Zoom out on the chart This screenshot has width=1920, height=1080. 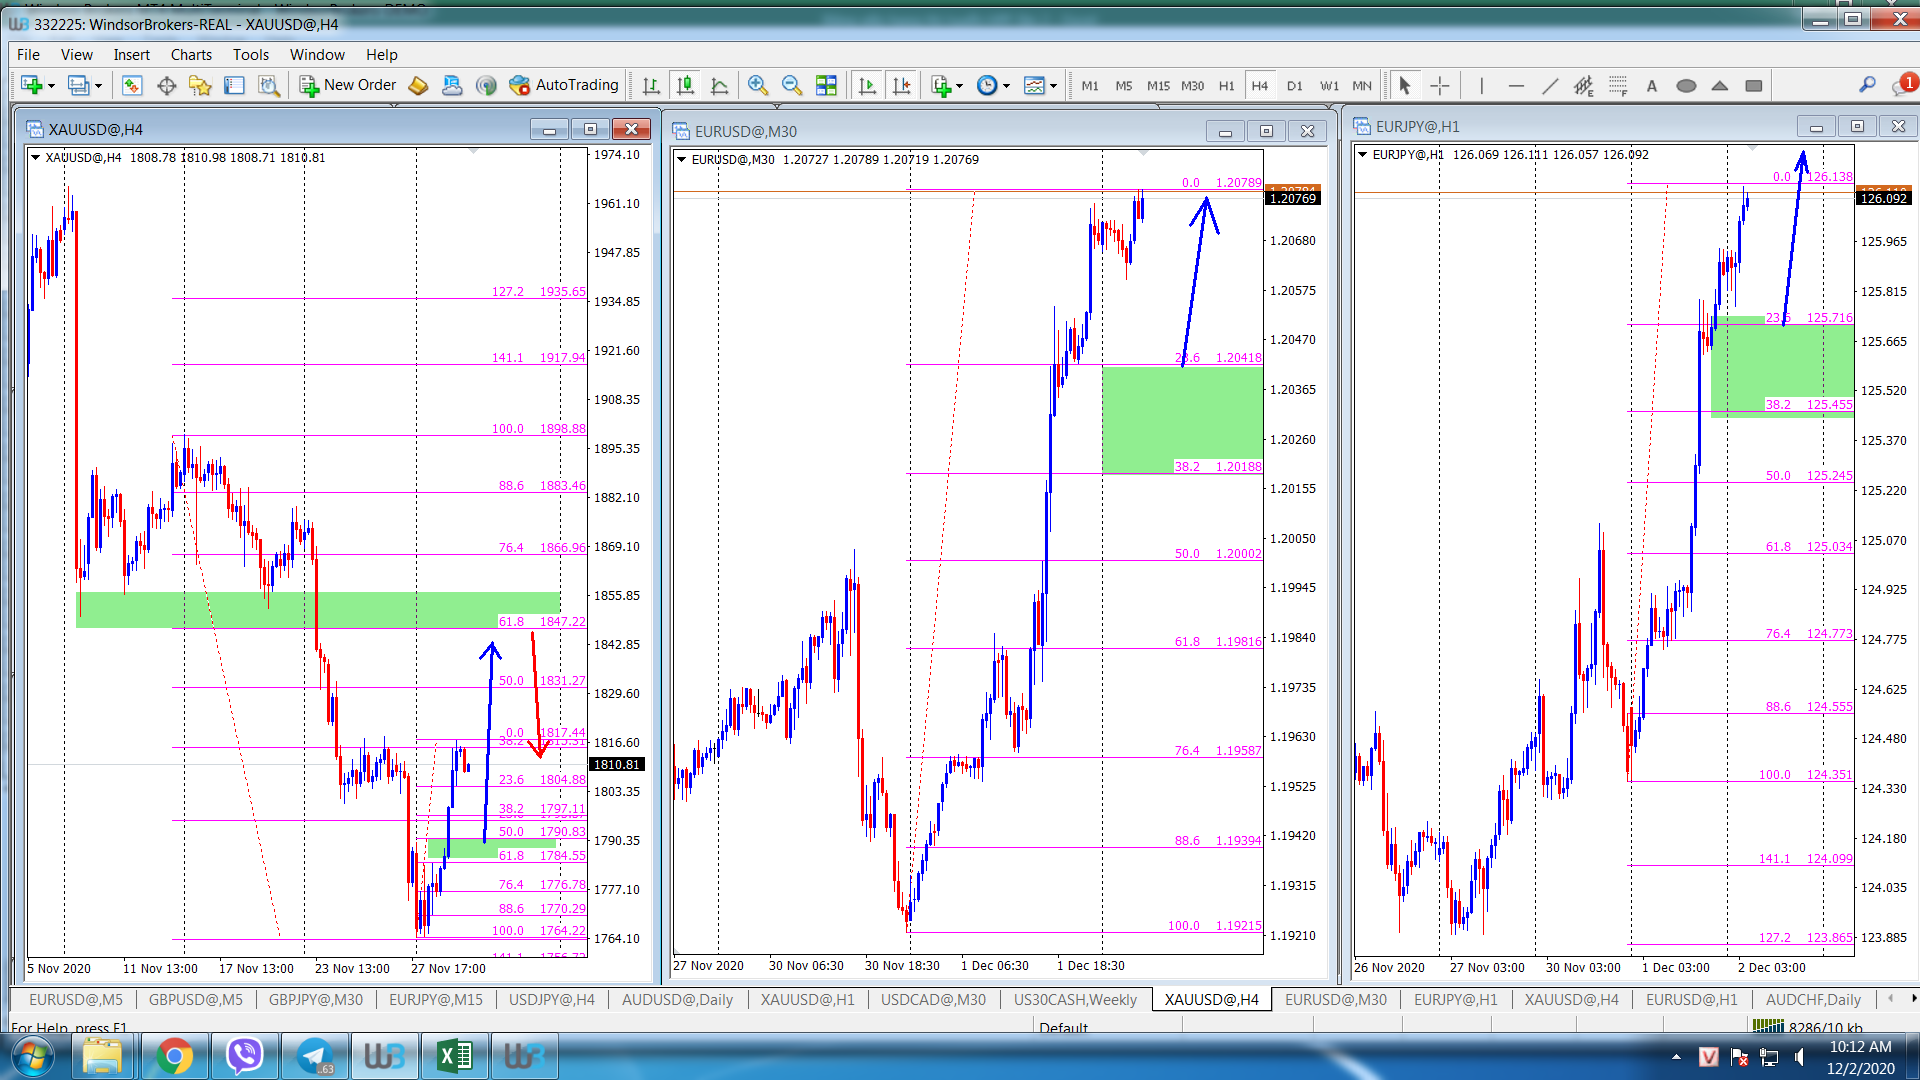pyautogui.click(x=792, y=86)
